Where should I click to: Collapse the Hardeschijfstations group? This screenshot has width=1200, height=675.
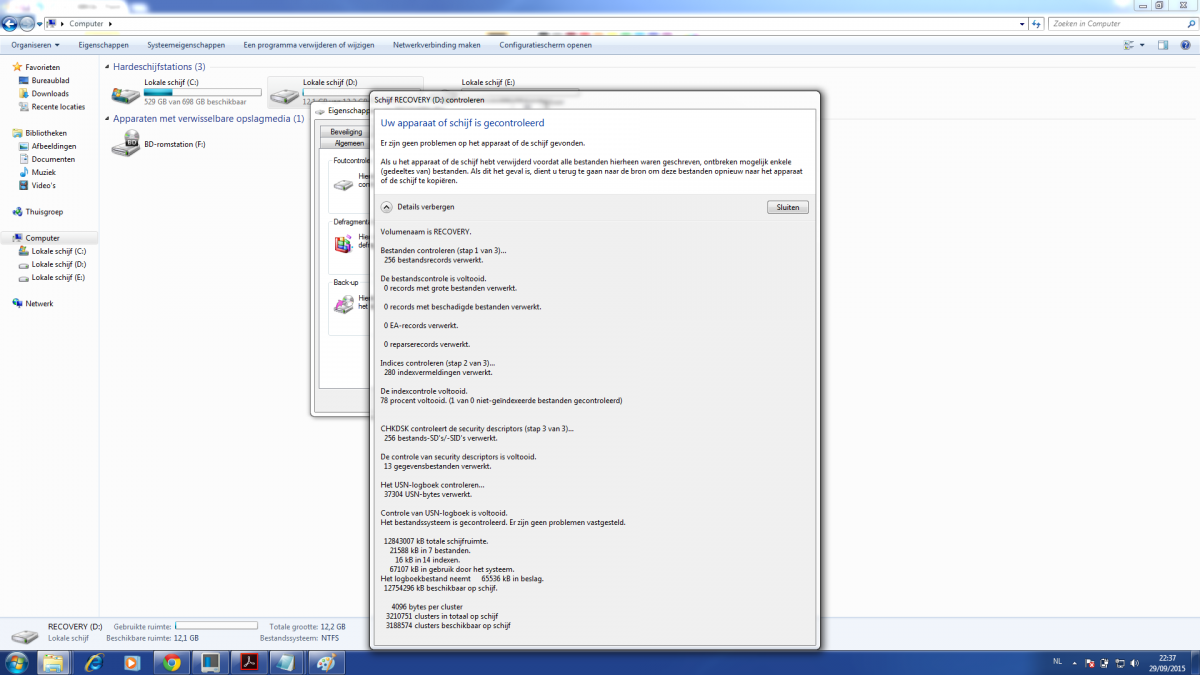click(x=107, y=67)
